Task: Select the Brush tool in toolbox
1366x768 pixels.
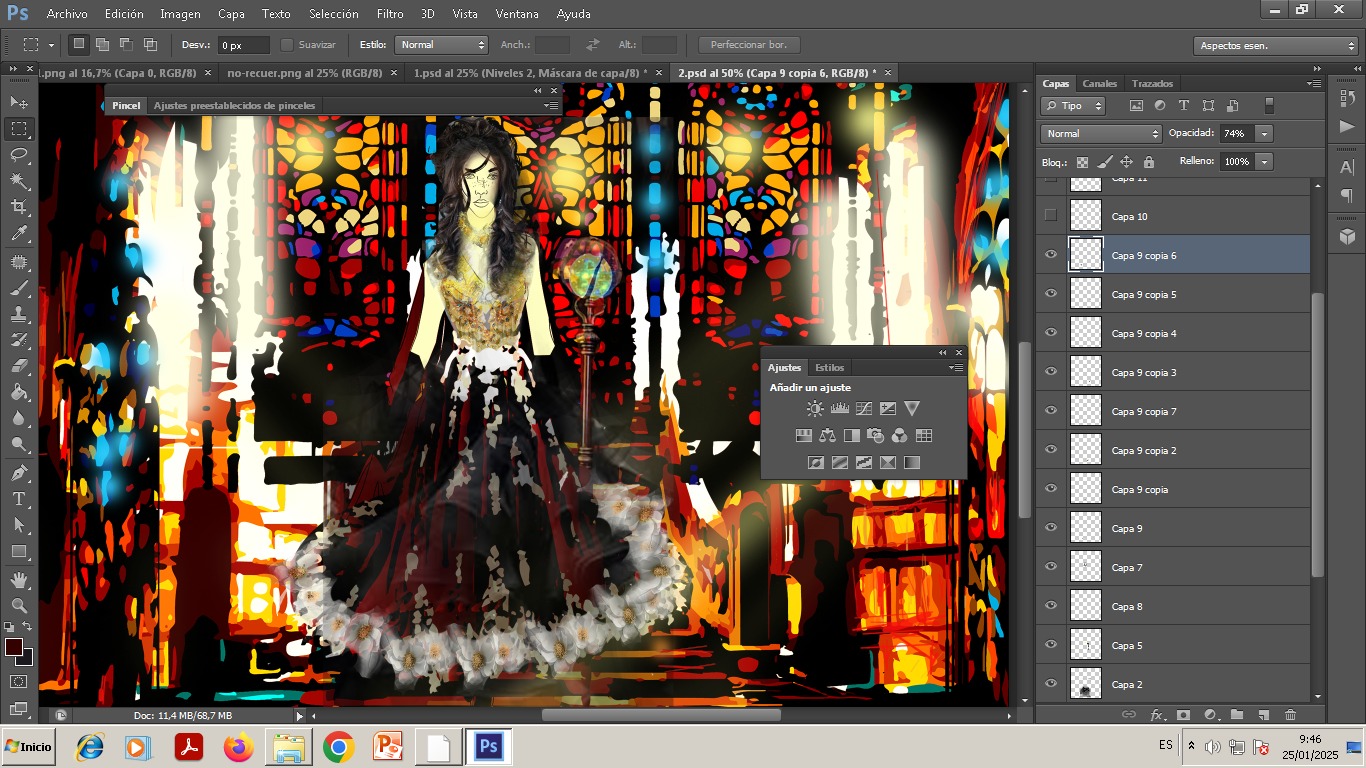Action: click(19, 288)
